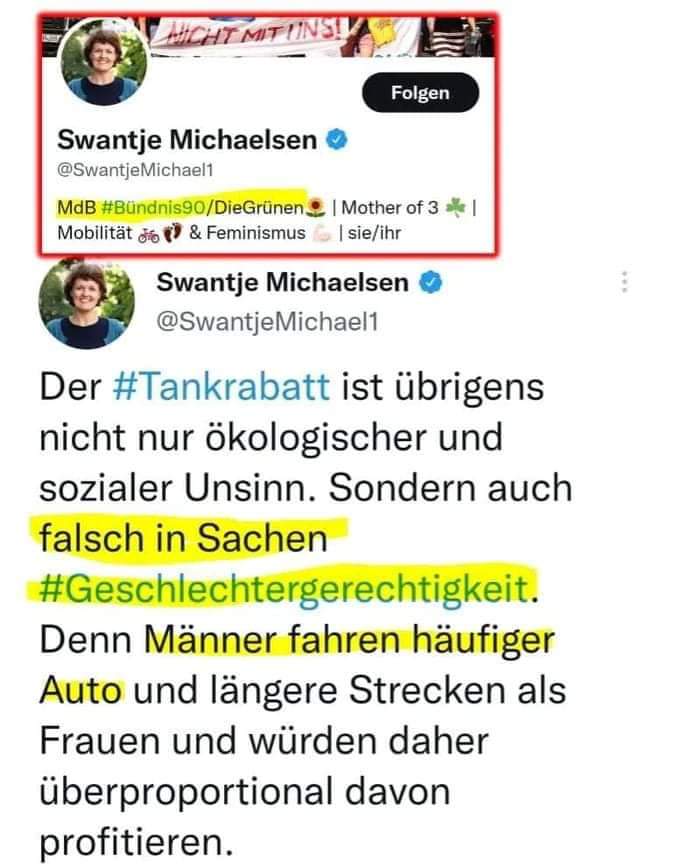Click the Swantje Michaelsen name in profile card
679x864 pixels.
pyautogui.click(x=187, y=139)
